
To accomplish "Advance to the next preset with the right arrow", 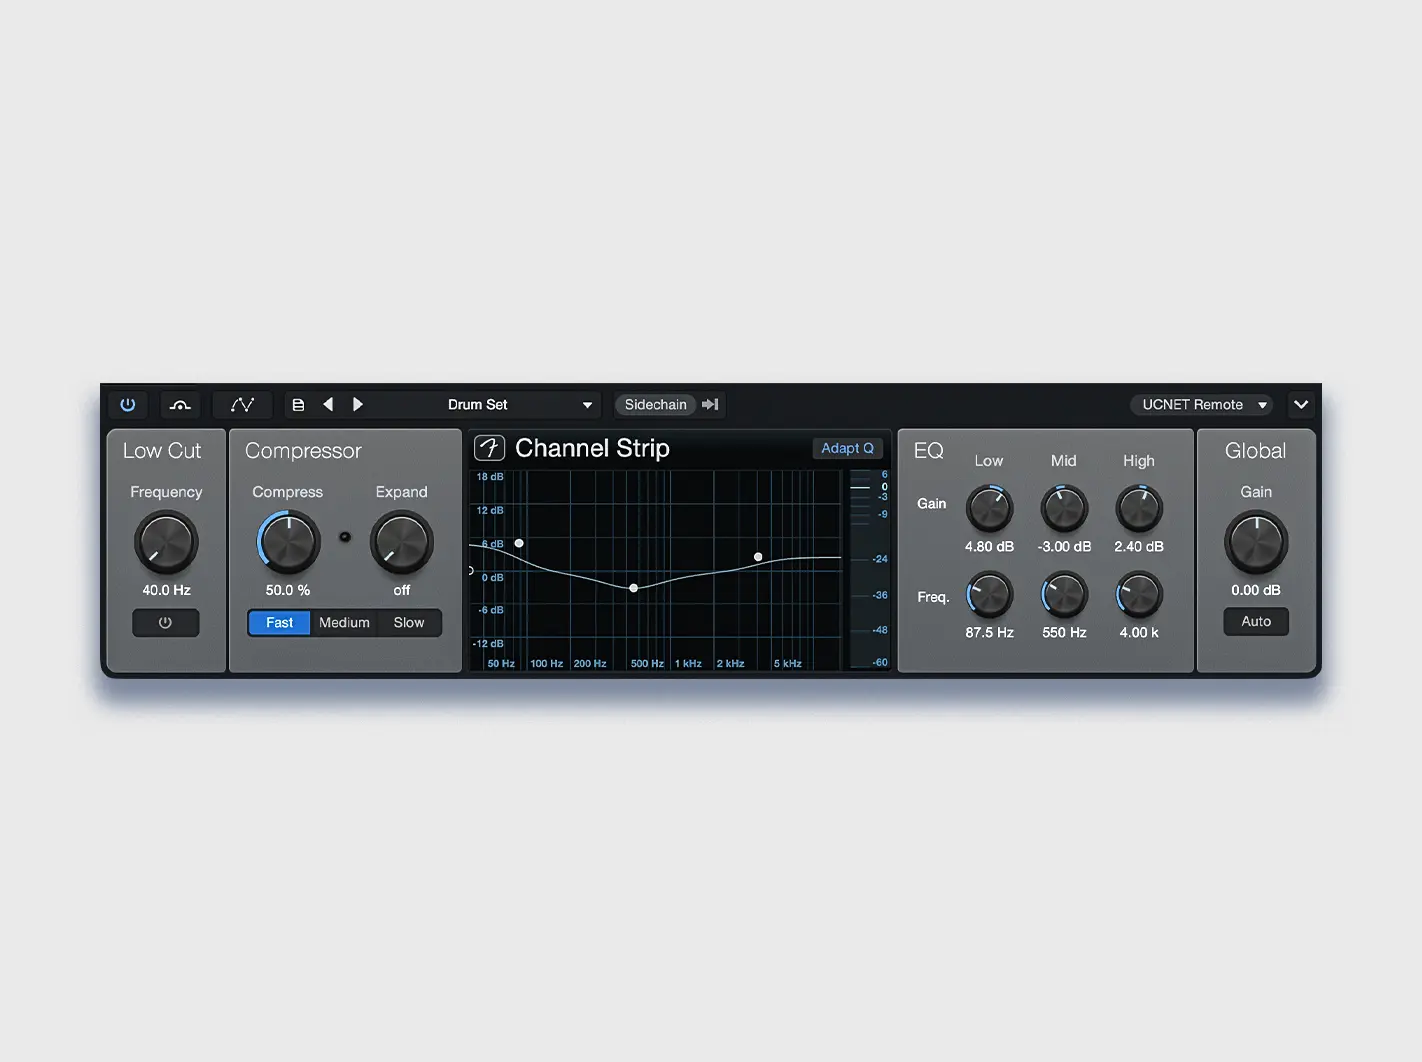I will point(358,404).
